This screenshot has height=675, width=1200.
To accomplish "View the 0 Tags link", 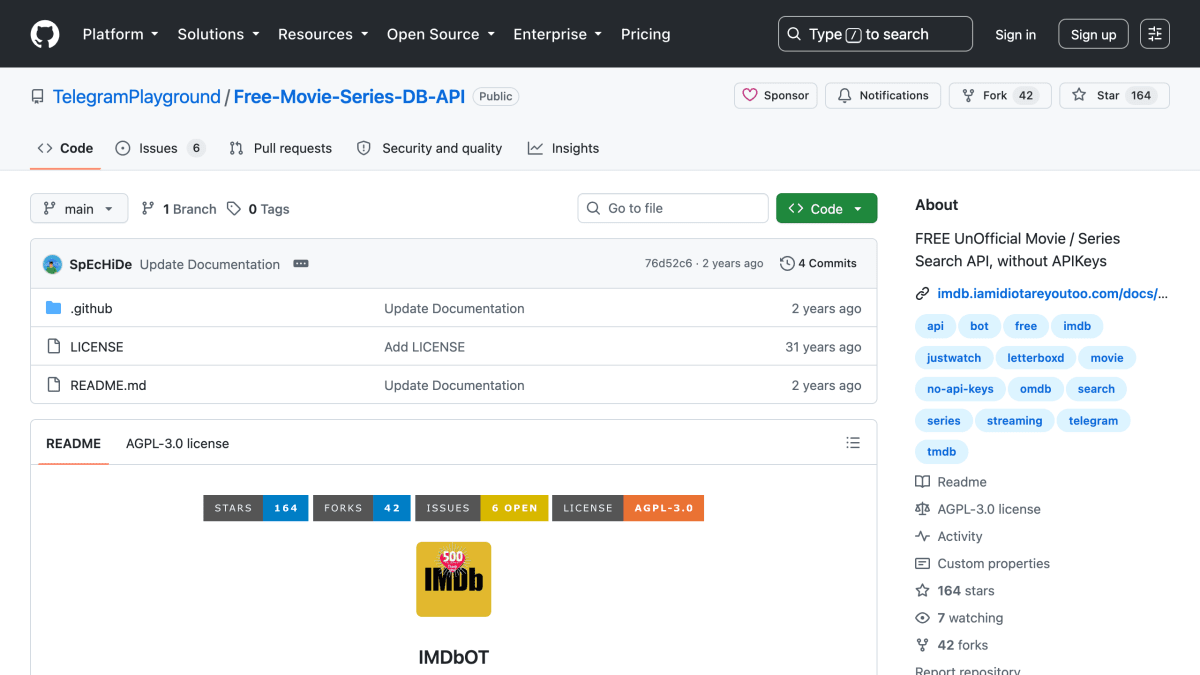I will pyautogui.click(x=258, y=209).
